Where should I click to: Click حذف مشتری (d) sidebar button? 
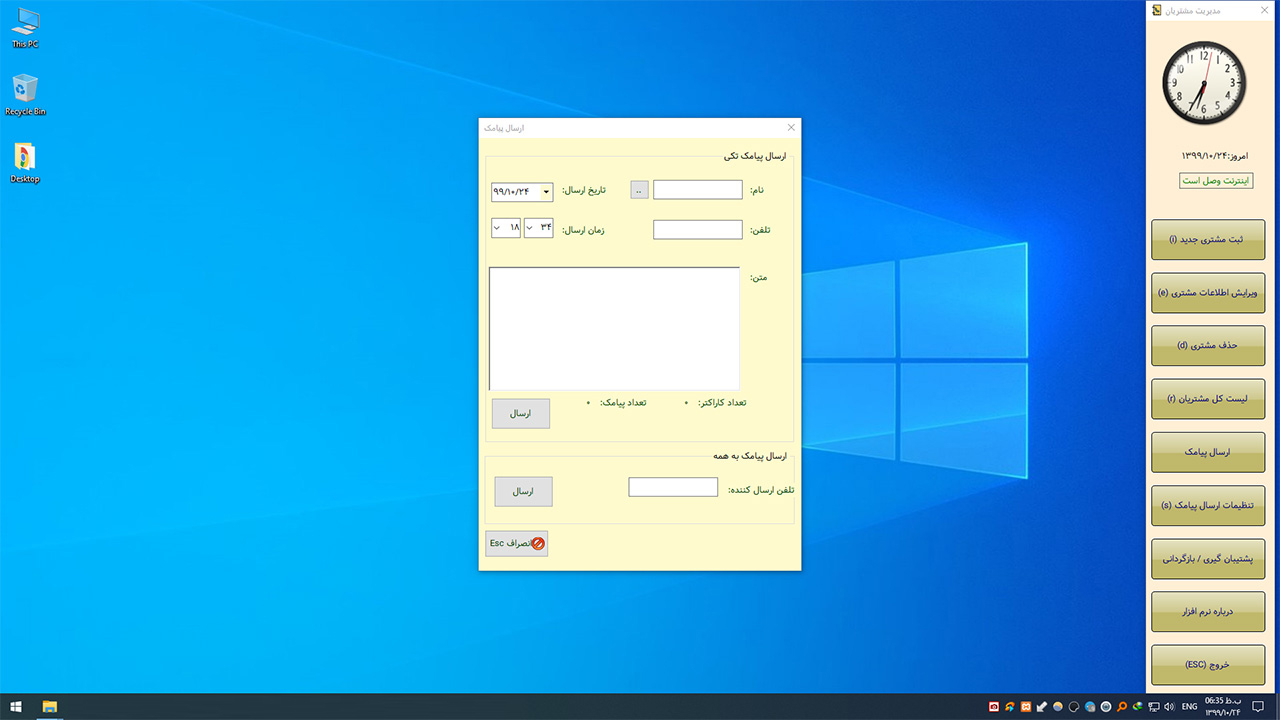tap(1208, 346)
